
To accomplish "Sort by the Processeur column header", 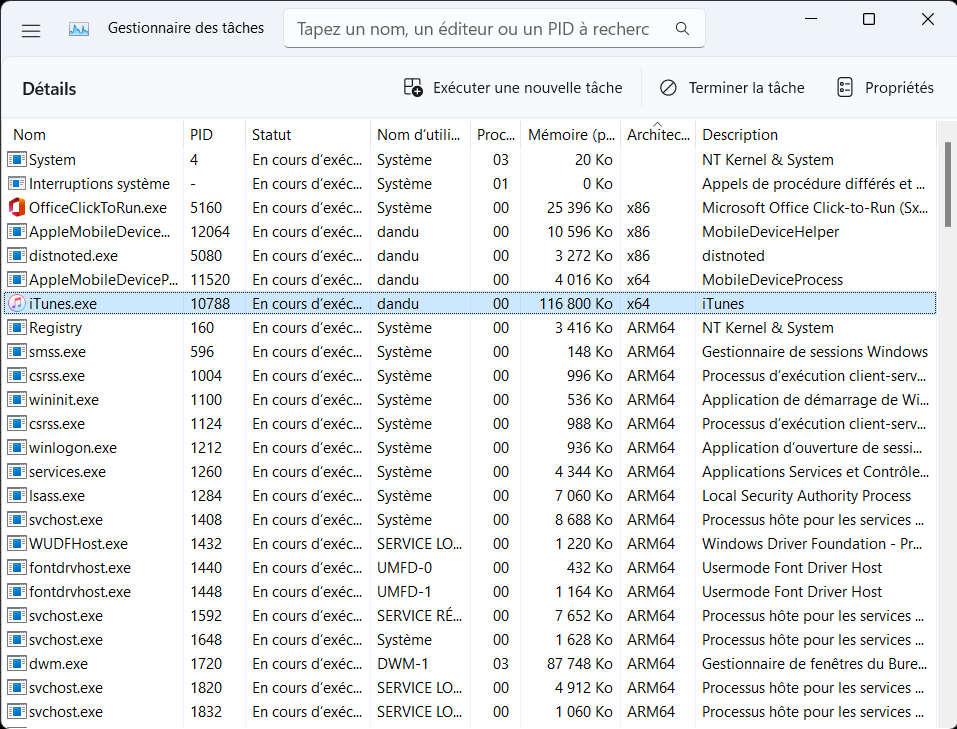I will tap(496, 135).
